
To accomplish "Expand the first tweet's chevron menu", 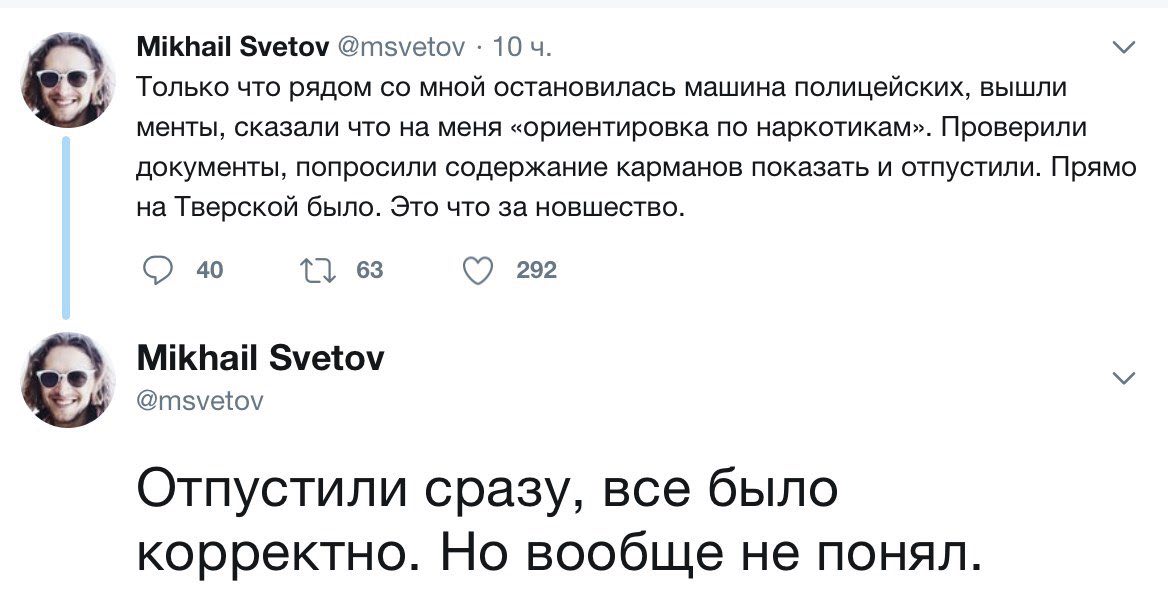I will (x=1124, y=47).
